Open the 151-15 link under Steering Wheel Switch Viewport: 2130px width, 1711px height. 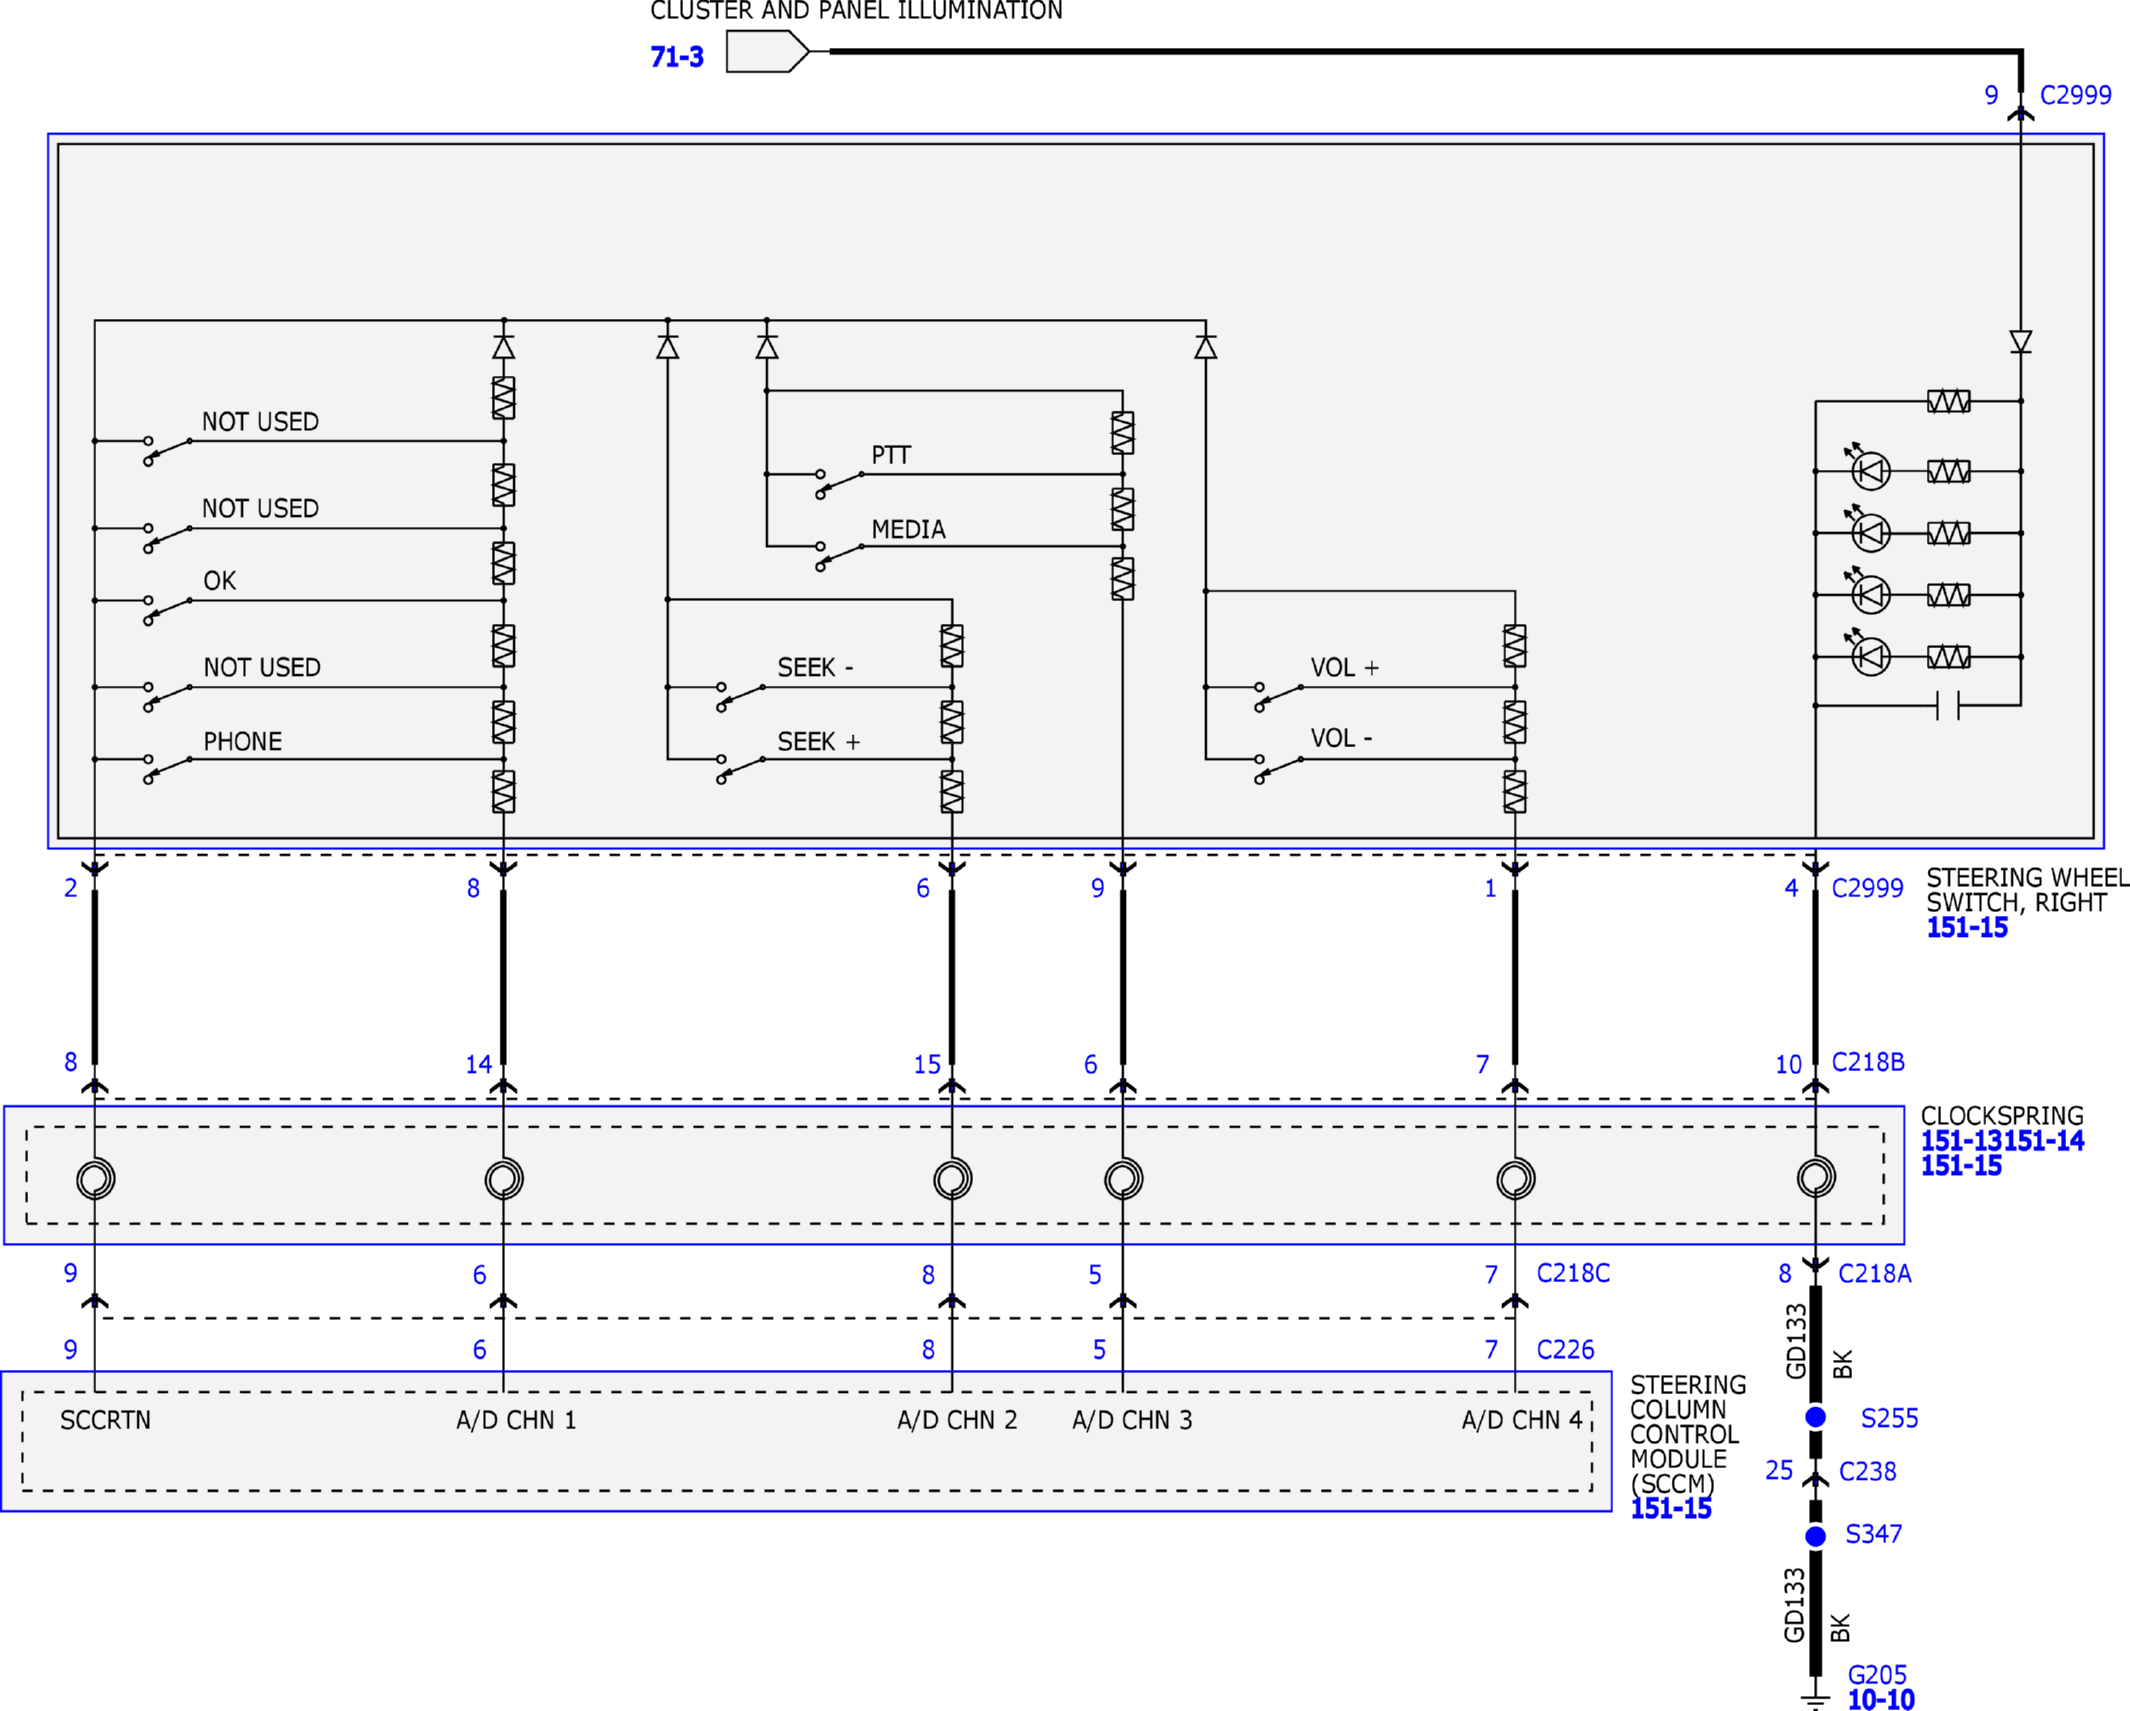tap(1966, 928)
